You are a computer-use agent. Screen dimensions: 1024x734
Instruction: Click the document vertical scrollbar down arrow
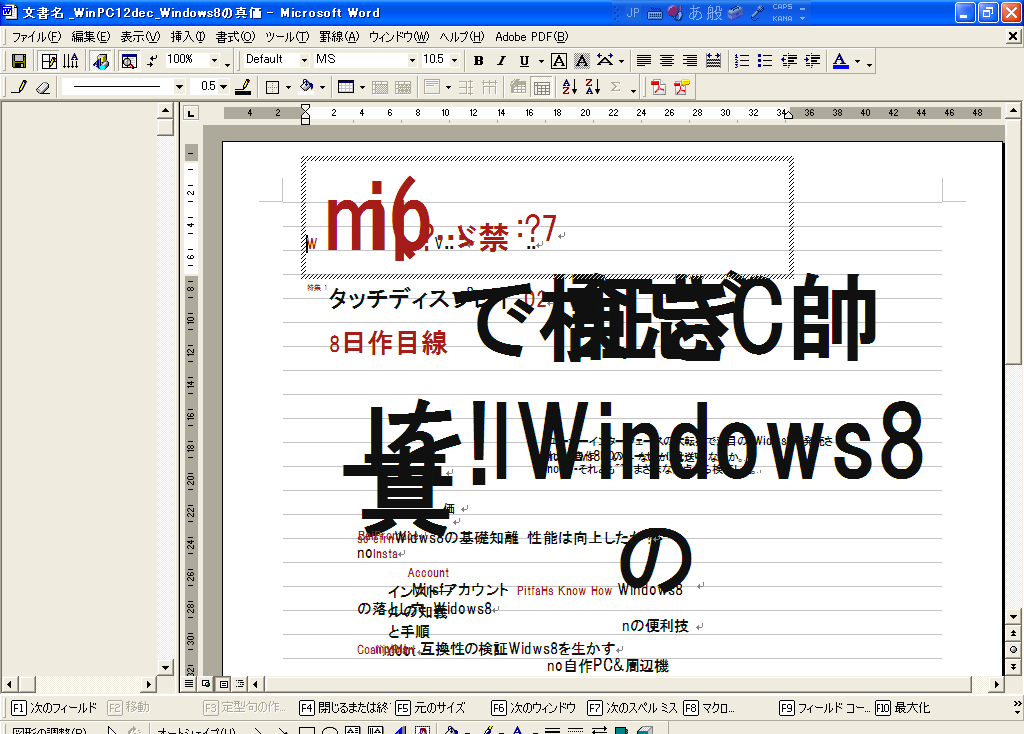point(1013,616)
